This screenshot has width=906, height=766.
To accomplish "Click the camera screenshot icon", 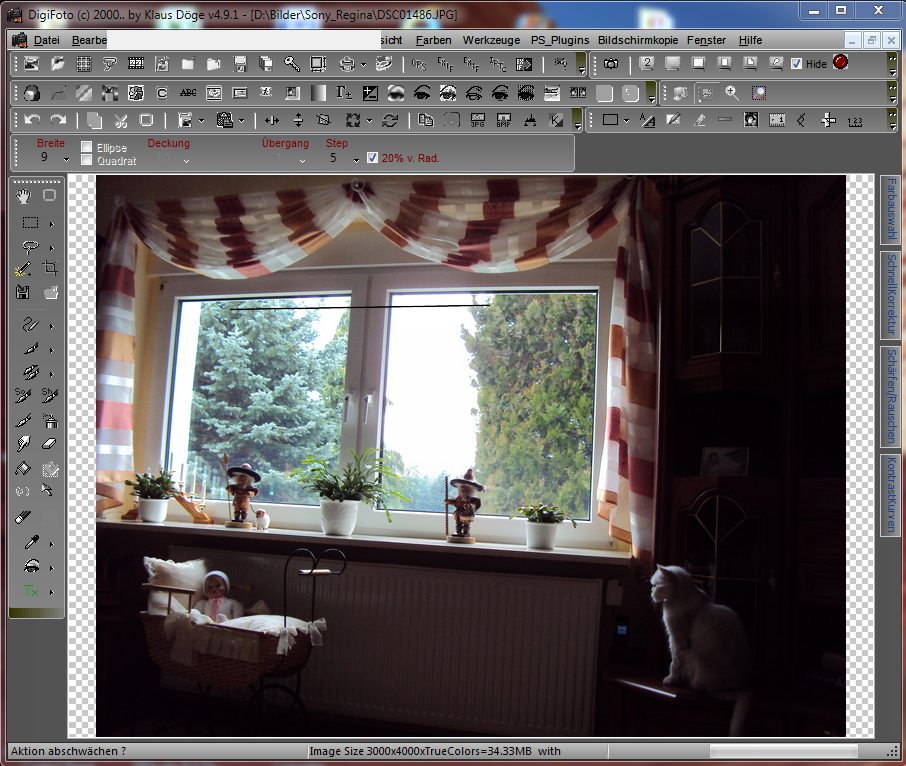I will click(x=610, y=64).
